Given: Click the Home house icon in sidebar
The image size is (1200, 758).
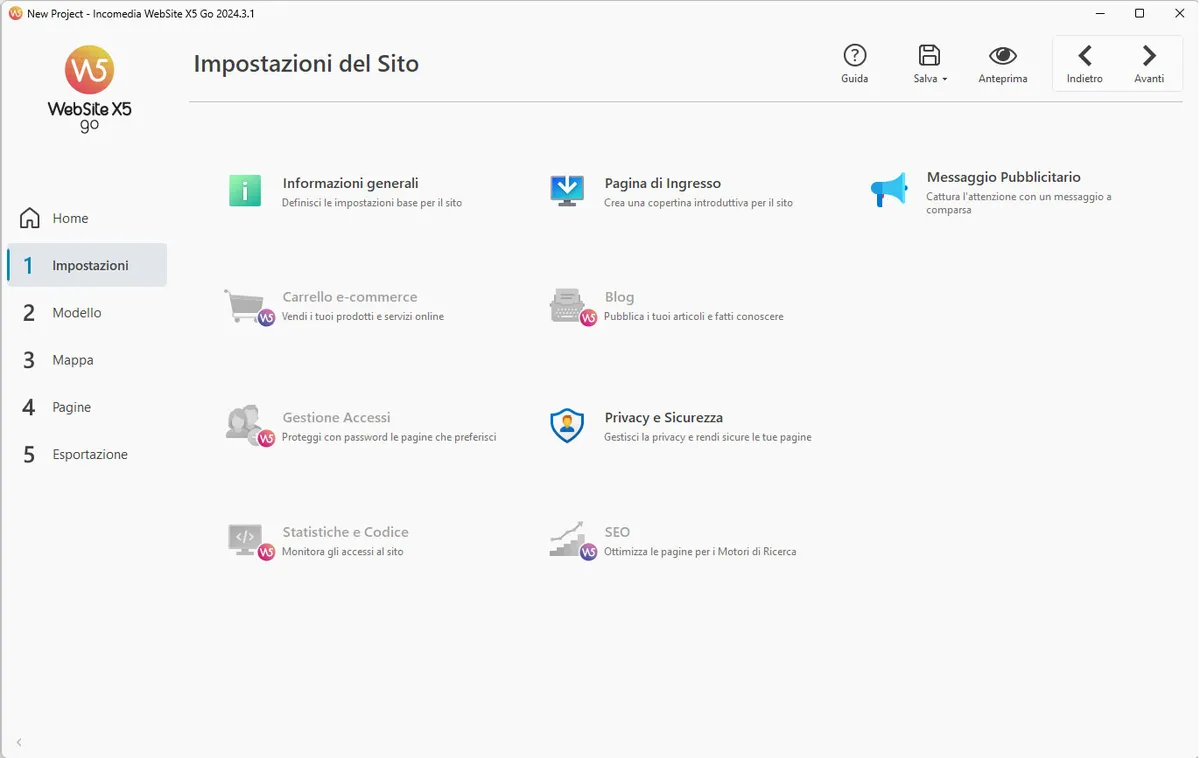Looking at the screenshot, I should pyautogui.click(x=30, y=218).
